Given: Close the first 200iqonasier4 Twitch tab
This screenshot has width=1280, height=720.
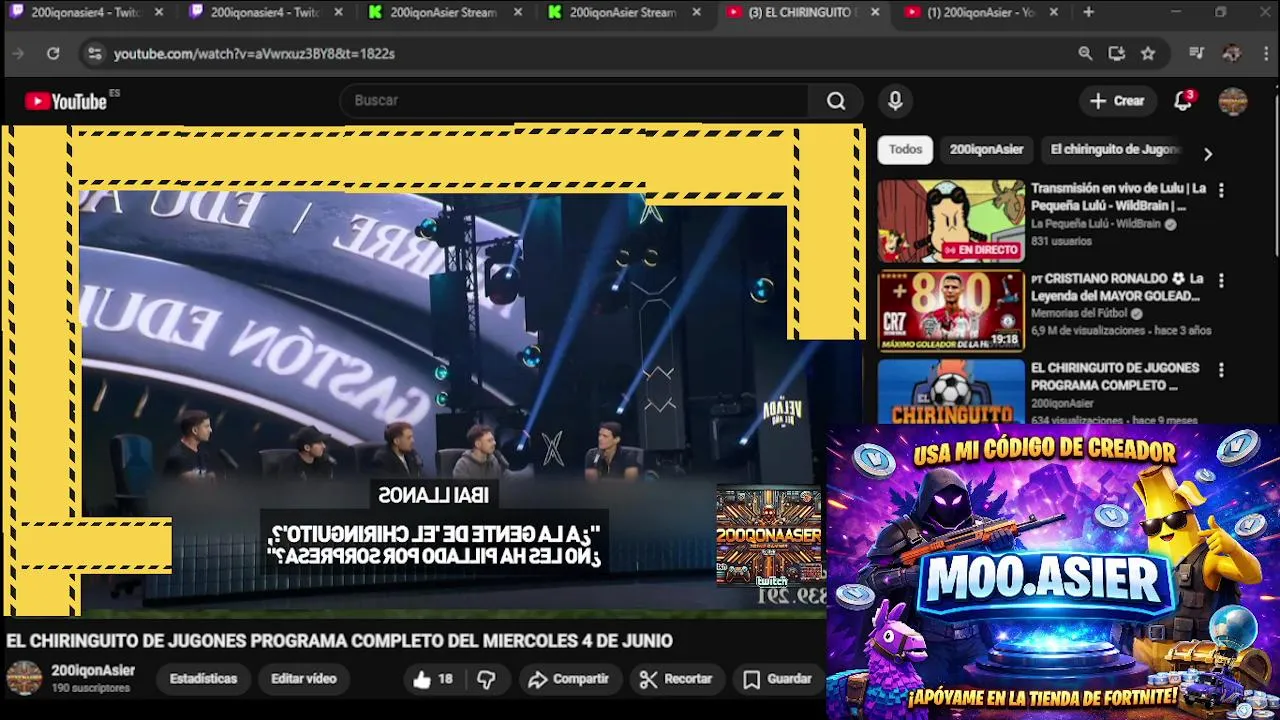Looking at the screenshot, I should [x=157, y=12].
